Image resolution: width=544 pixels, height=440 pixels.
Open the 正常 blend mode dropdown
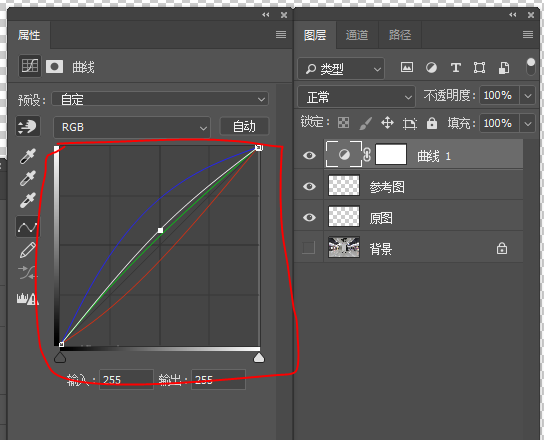point(356,97)
